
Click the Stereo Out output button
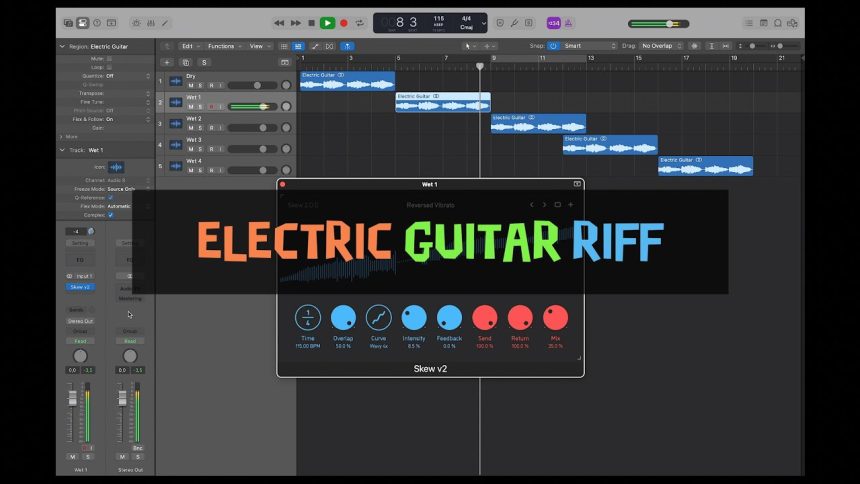pos(80,321)
